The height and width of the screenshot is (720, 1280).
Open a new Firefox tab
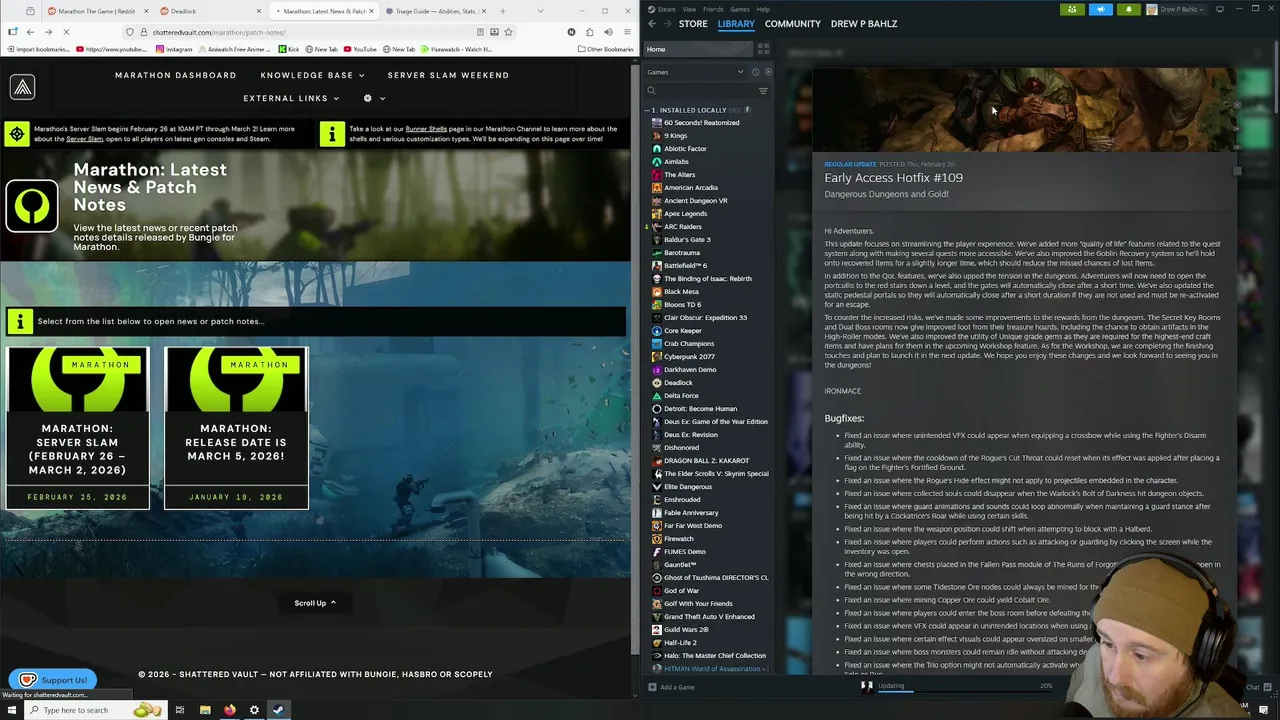pyautogui.click(x=502, y=11)
